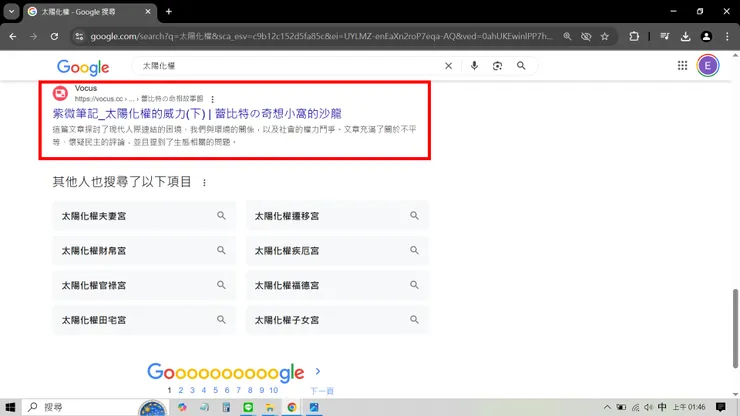View site information icon in address bar
The height and width of the screenshot is (416, 740).
(x=79, y=36)
